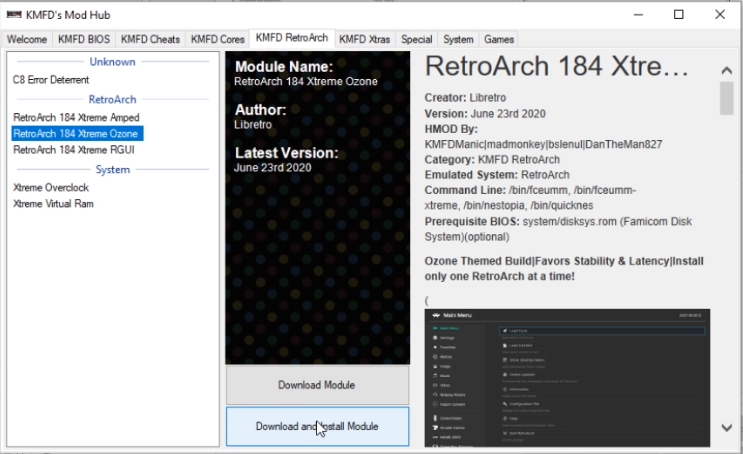
Task: Open the System tab
Action: (x=458, y=39)
